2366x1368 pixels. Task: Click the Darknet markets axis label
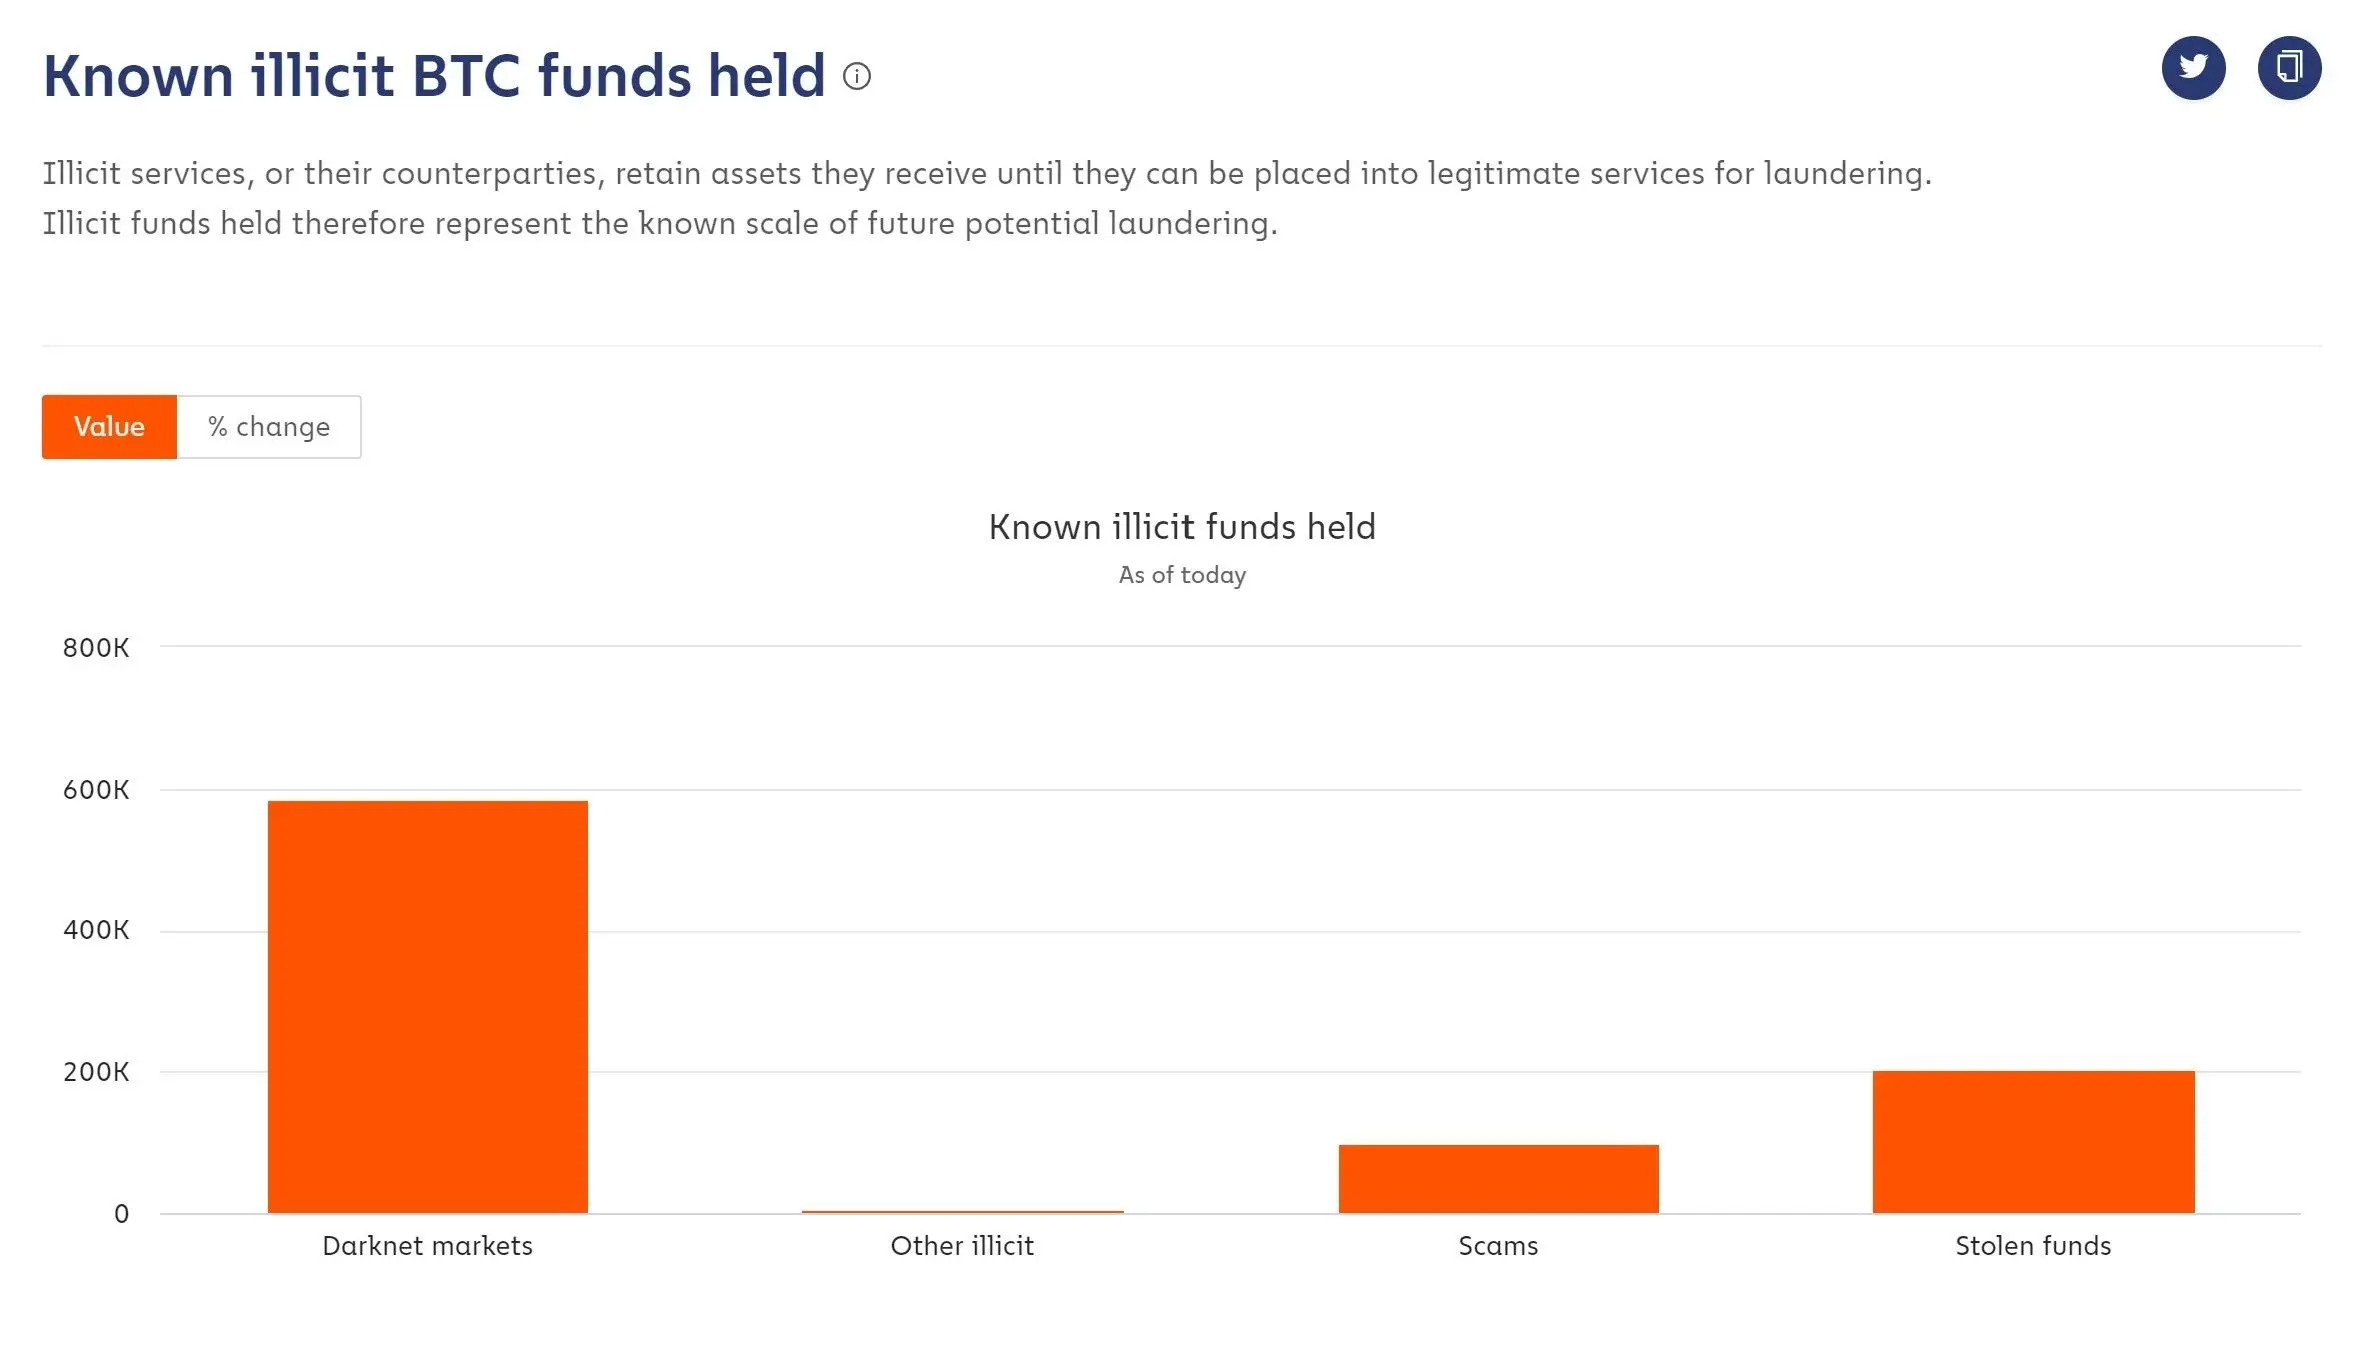[428, 1246]
